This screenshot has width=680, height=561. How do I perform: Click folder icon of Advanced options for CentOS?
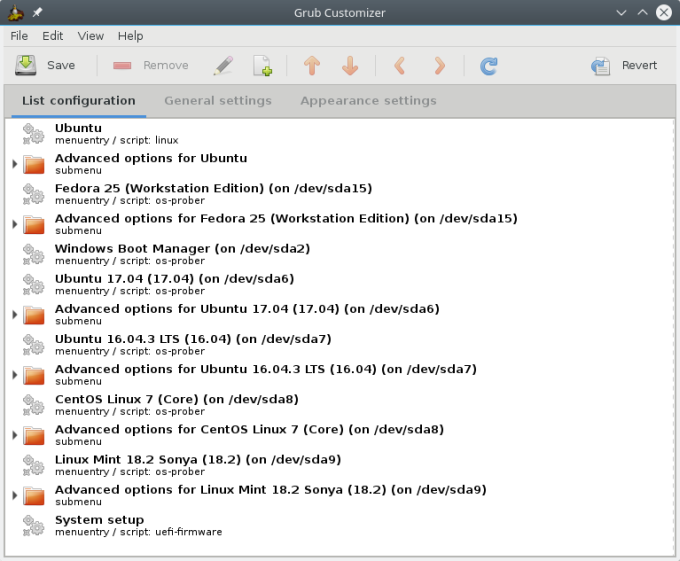34,435
